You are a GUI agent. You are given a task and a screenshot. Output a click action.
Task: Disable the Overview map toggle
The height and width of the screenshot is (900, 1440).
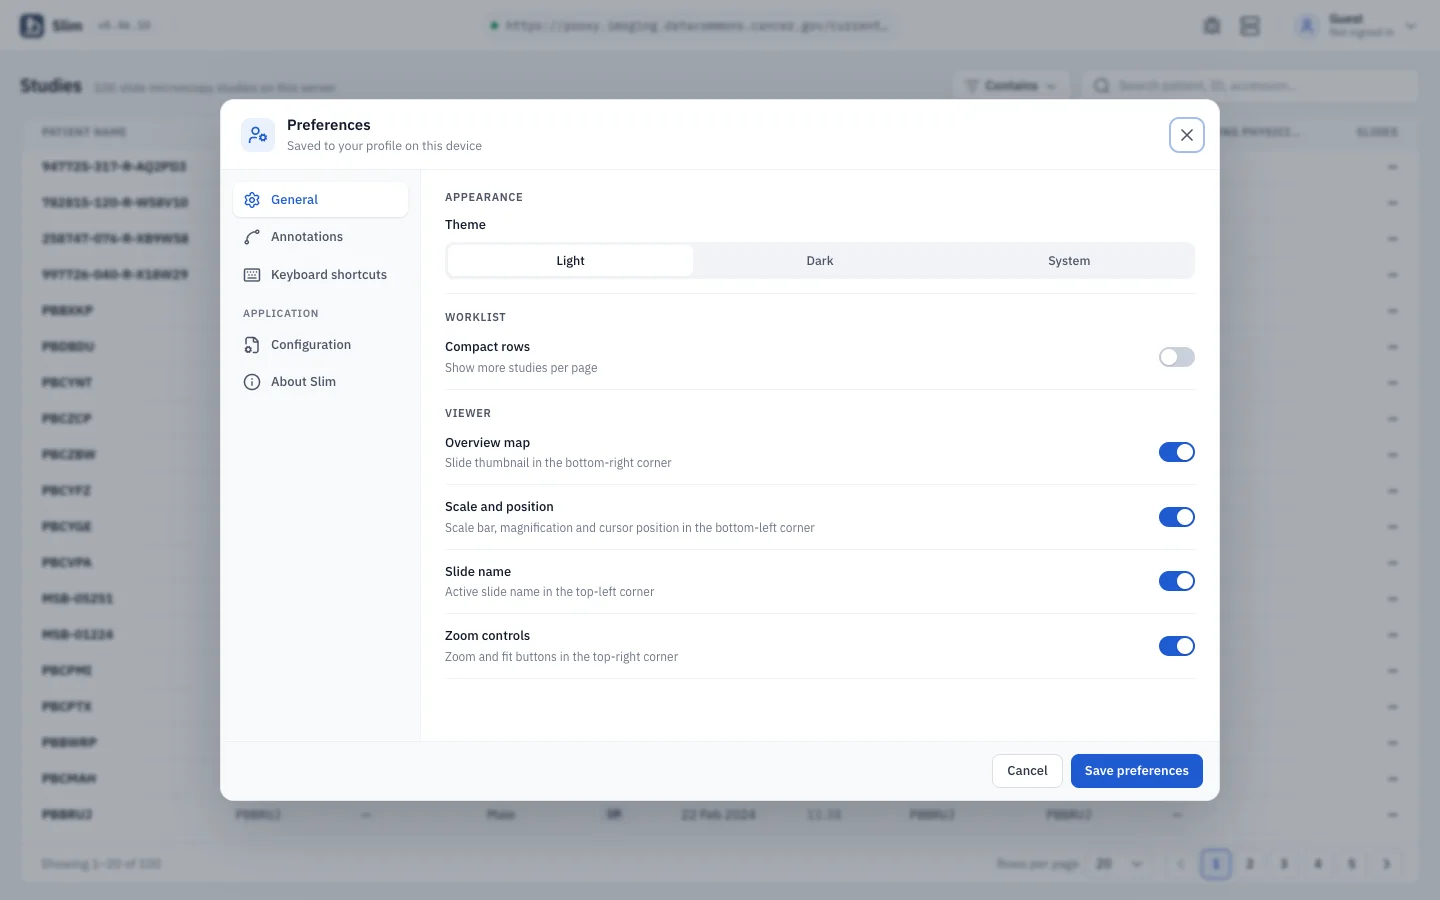pyautogui.click(x=1176, y=452)
